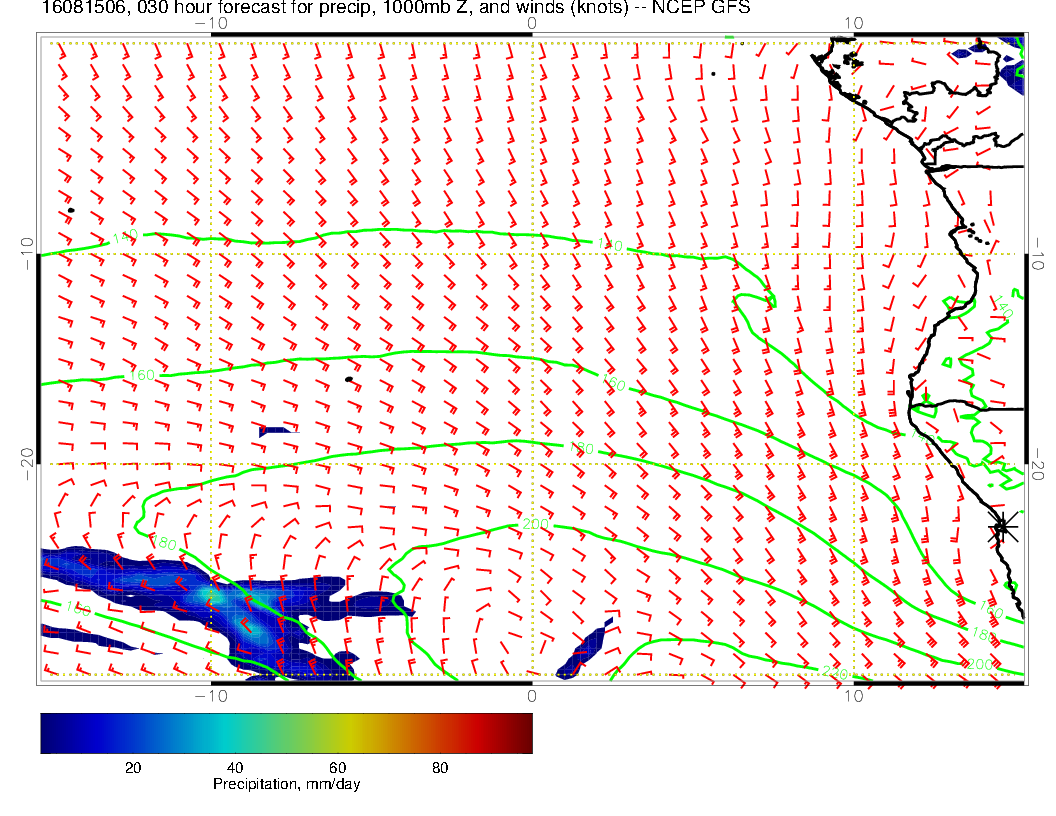This screenshot has height=816, width=1056.
Task: Click the '80' tick label under the colorbar
Action: click(439, 767)
